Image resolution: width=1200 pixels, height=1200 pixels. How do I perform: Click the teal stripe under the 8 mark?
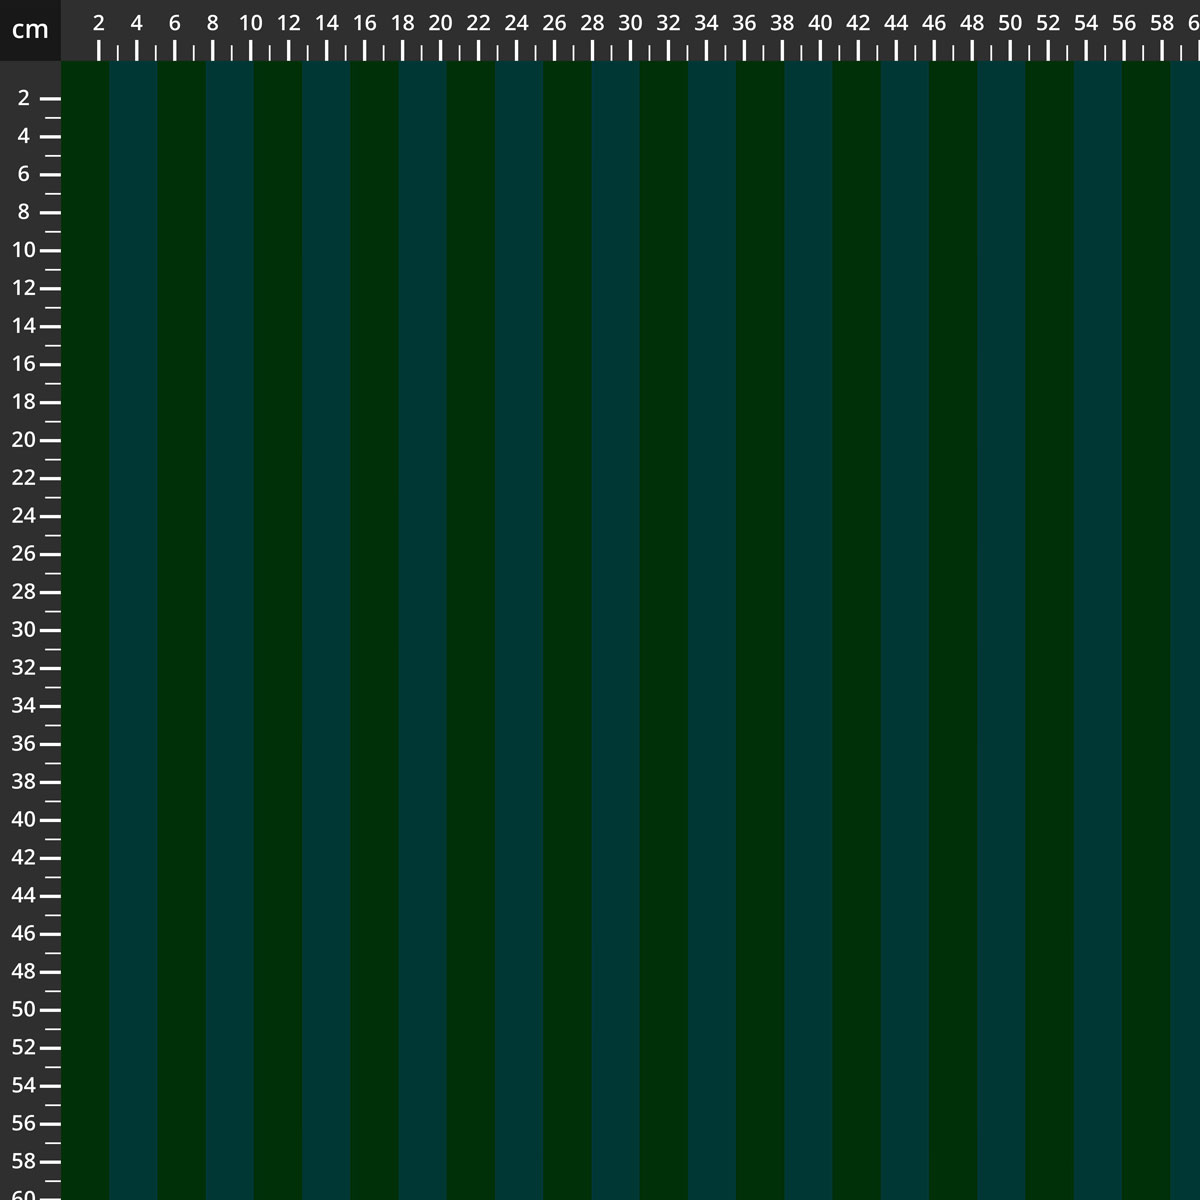click(230, 600)
